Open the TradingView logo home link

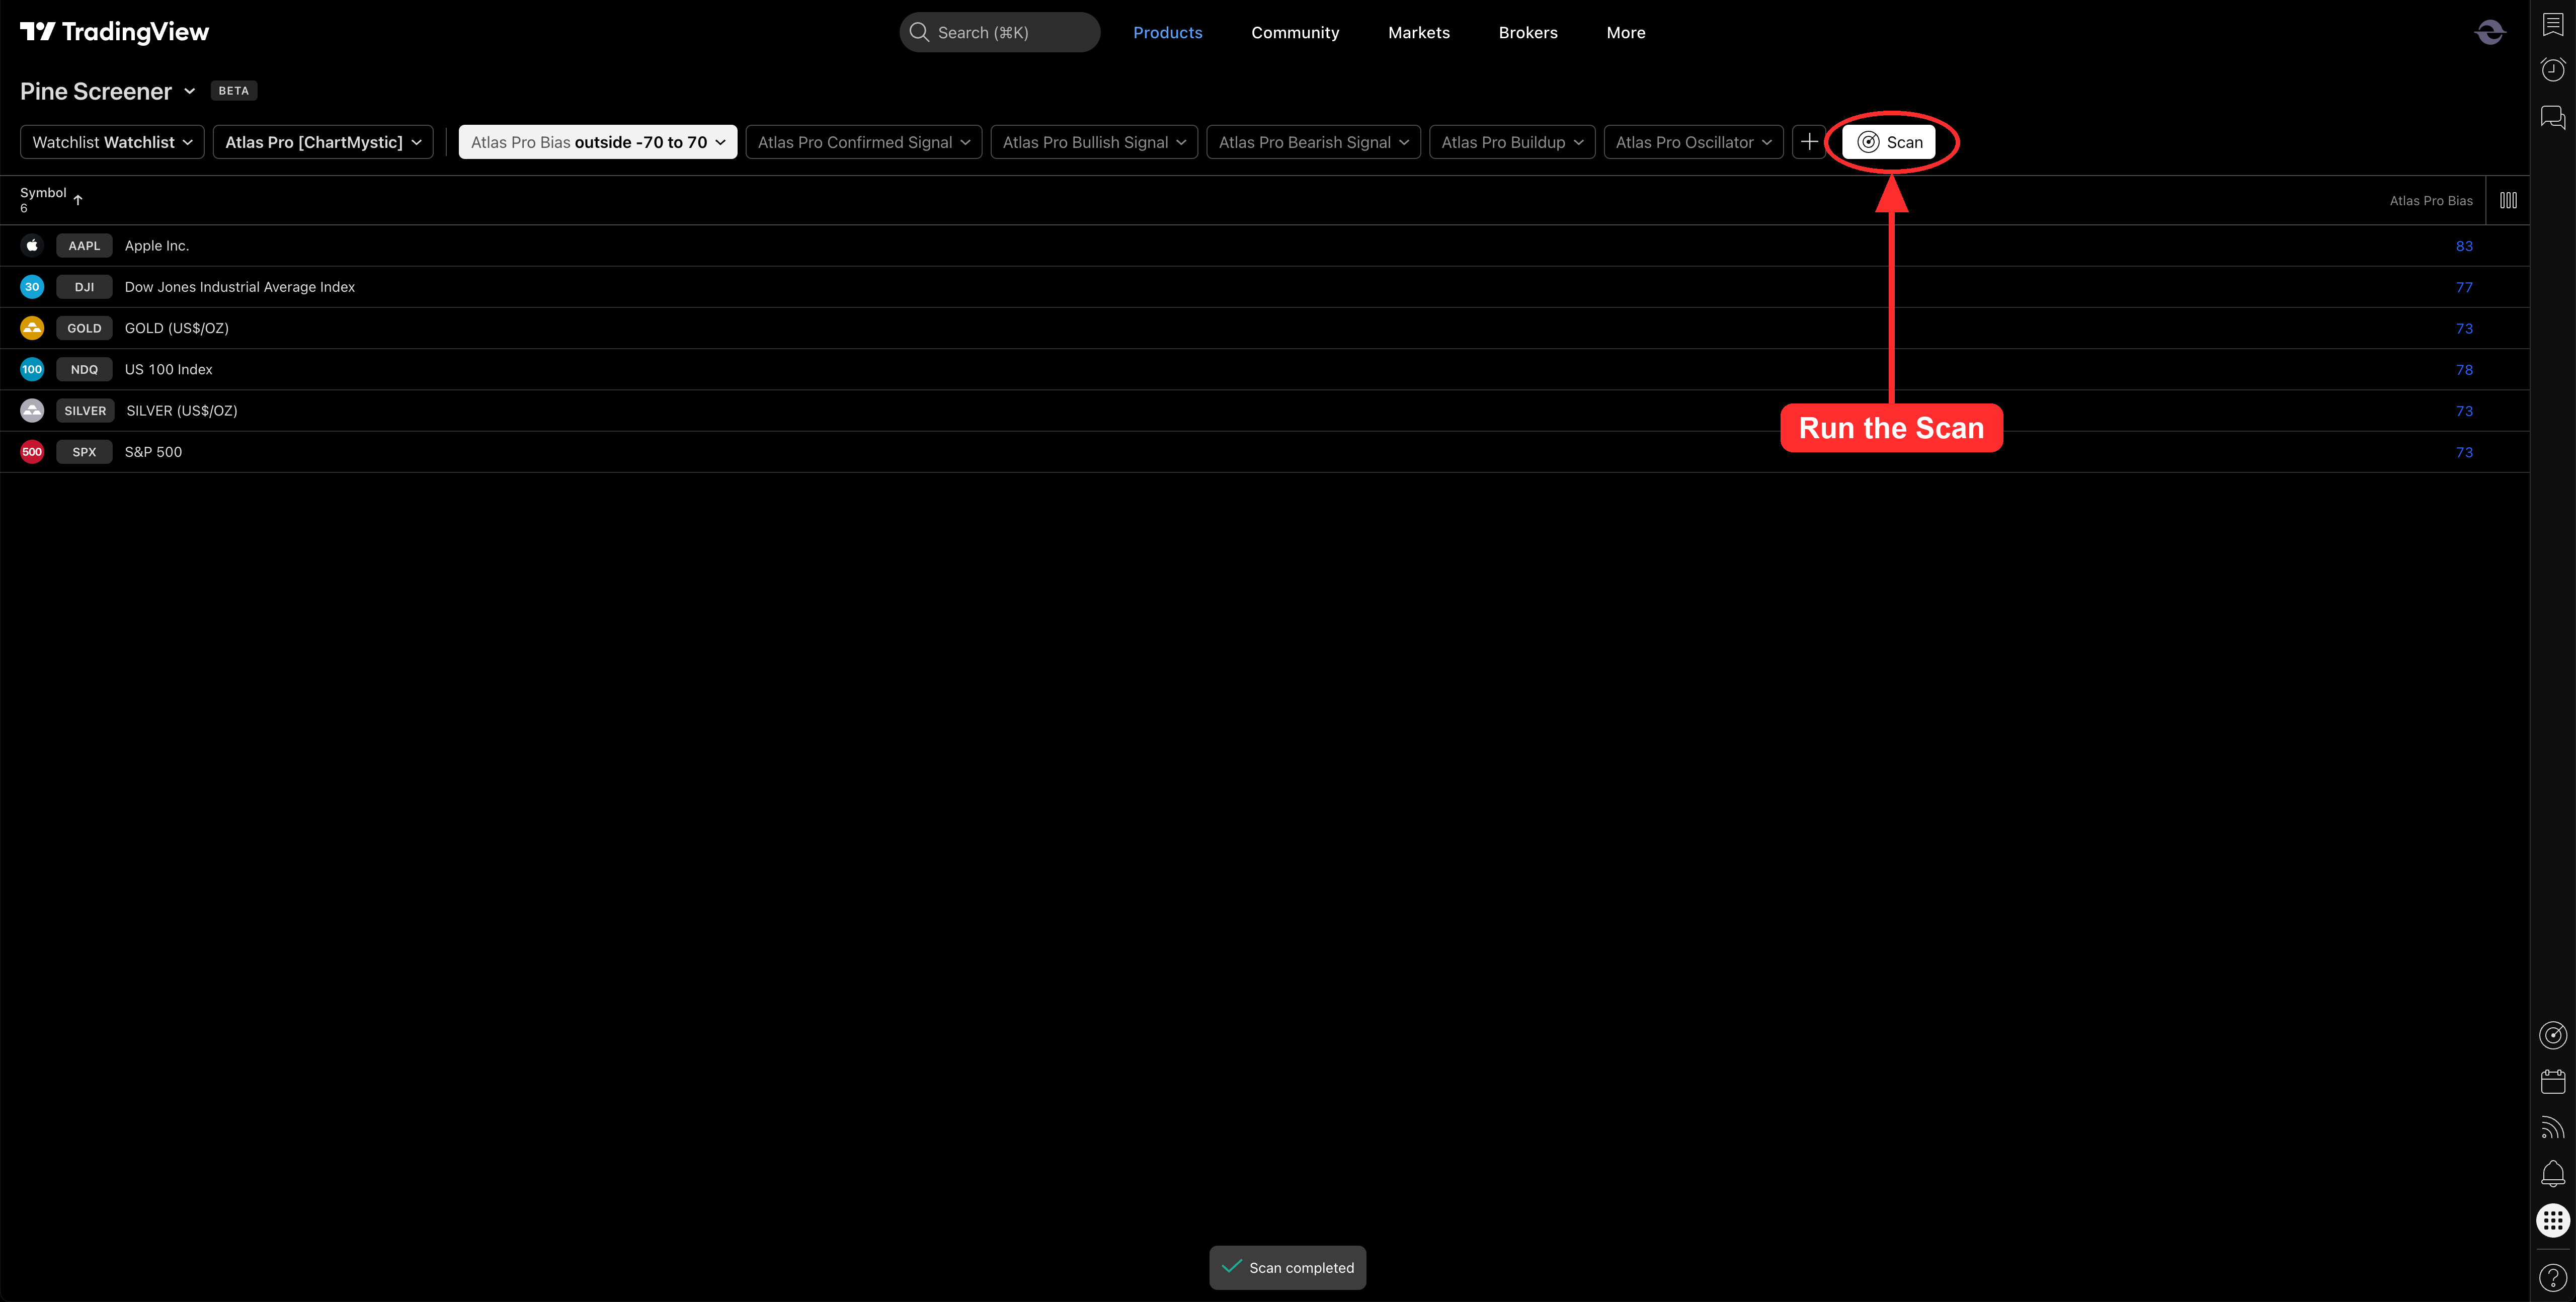[x=114, y=32]
